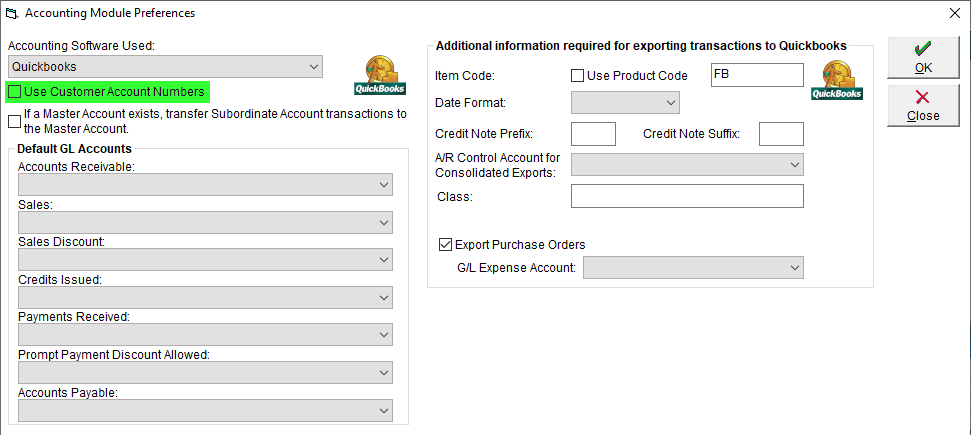Open the A/R Control Account dropdown
The image size is (971, 435).
click(687, 164)
